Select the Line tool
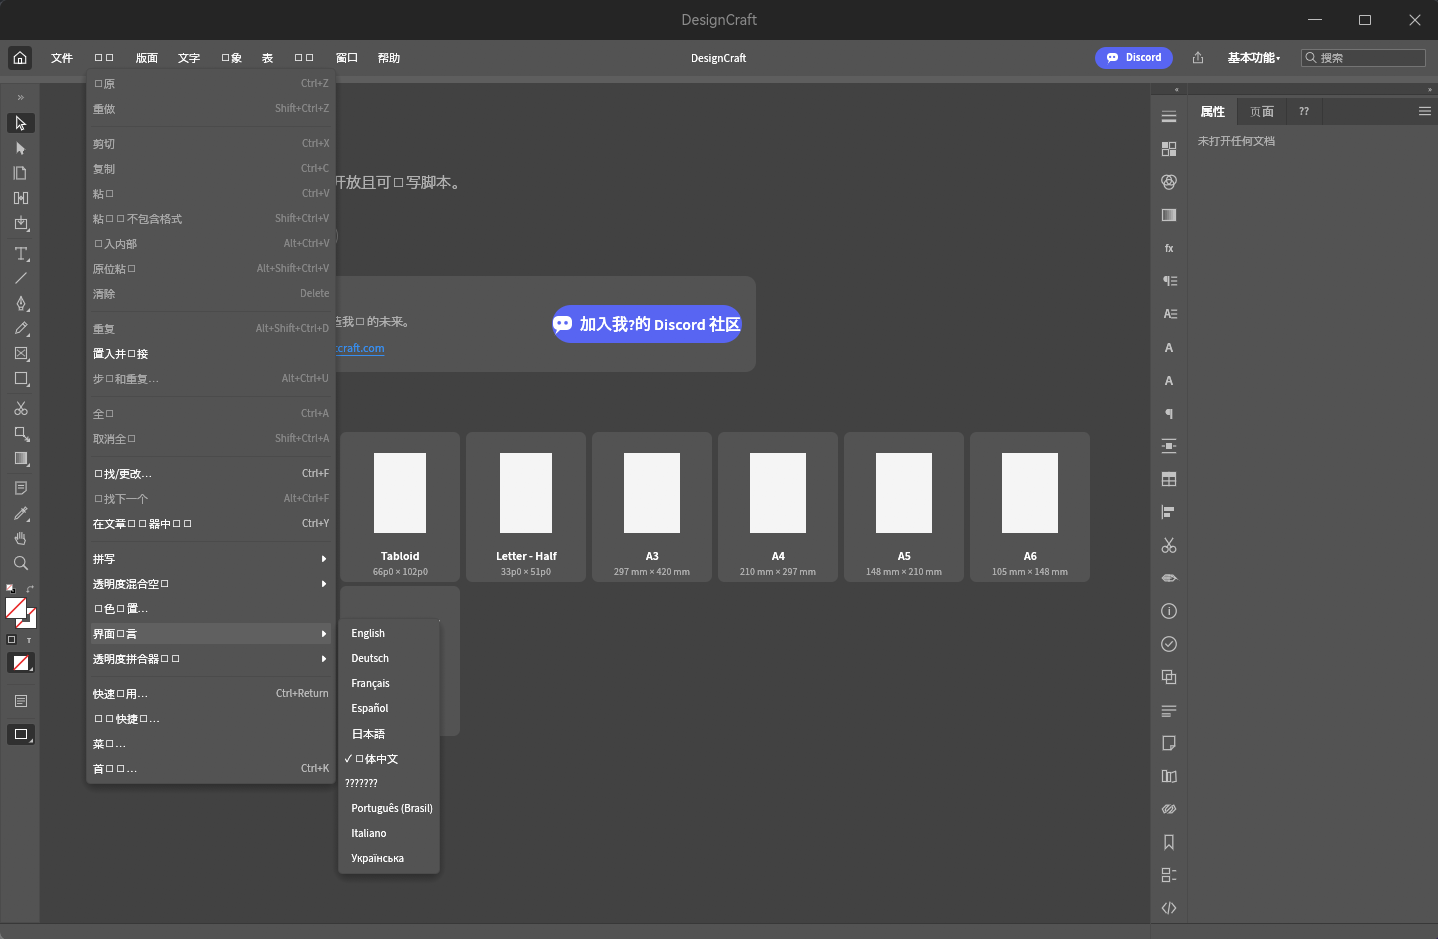 click(x=21, y=278)
